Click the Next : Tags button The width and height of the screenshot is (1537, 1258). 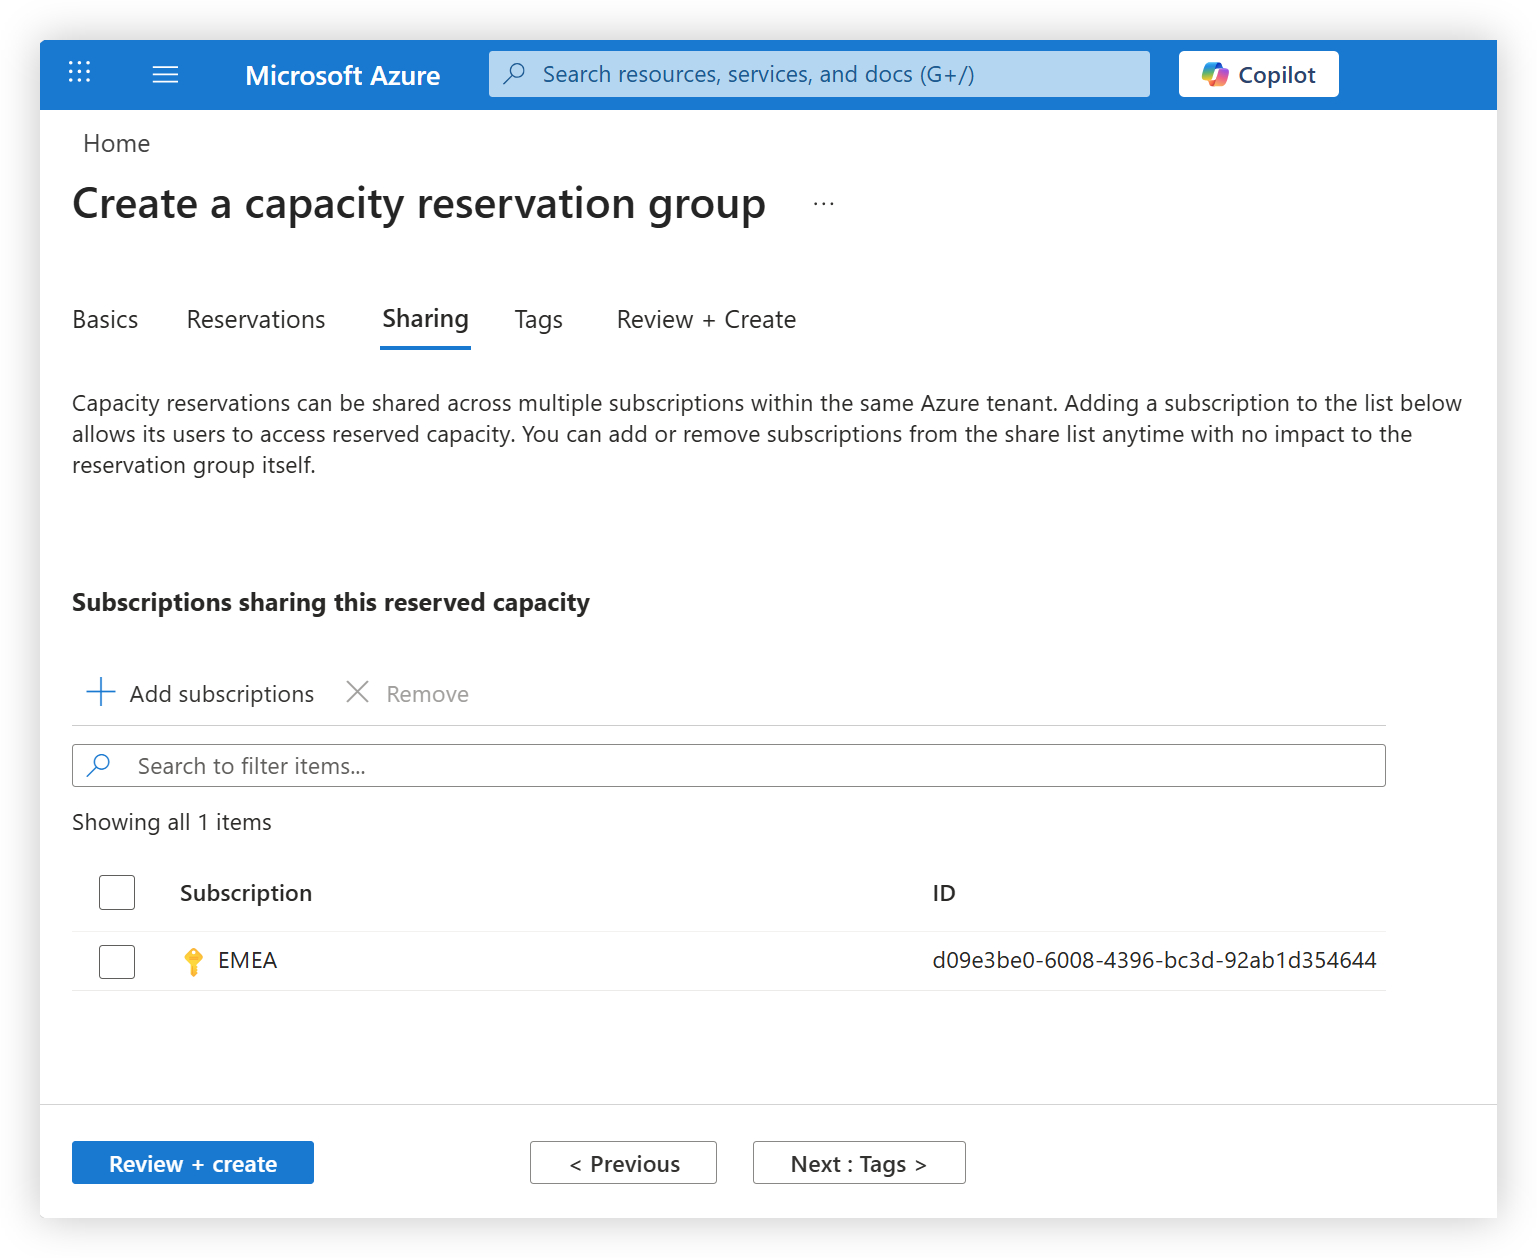point(859,1163)
